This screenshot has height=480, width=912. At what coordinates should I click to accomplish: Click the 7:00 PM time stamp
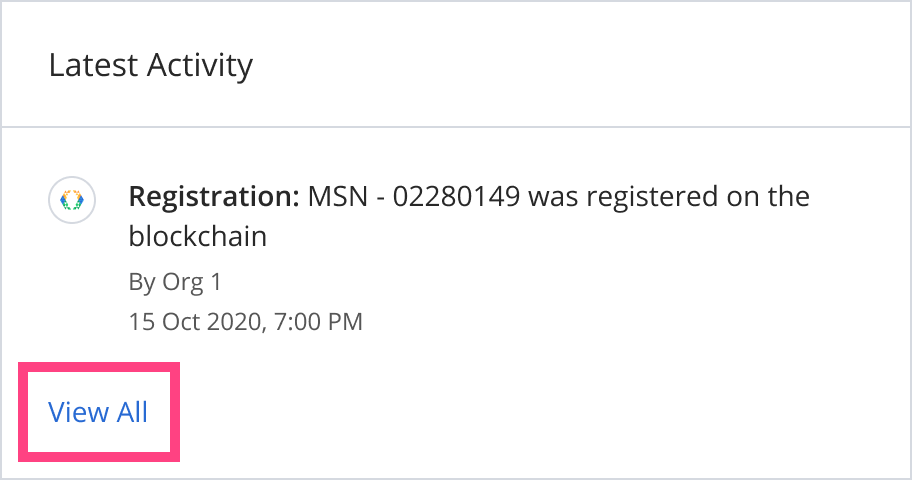pyautogui.click(x=318, y=322)
